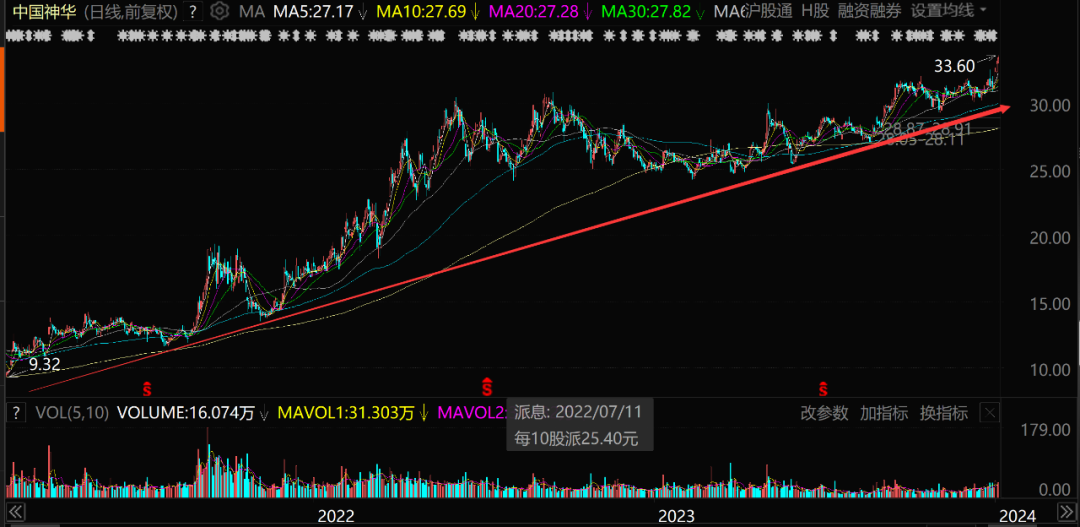Select the MA5:27.17 value
Image resolution: width=1080 pixels, height=527 pixels.
[x=313, y=11]
